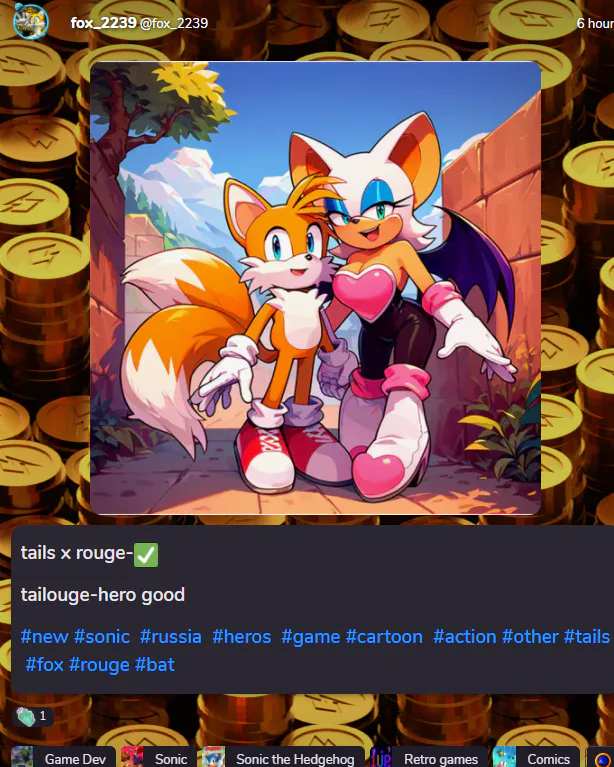Click the green checkmark emoji in the post
This screenshot has height=767, width=614.
[x=146, y=555]
